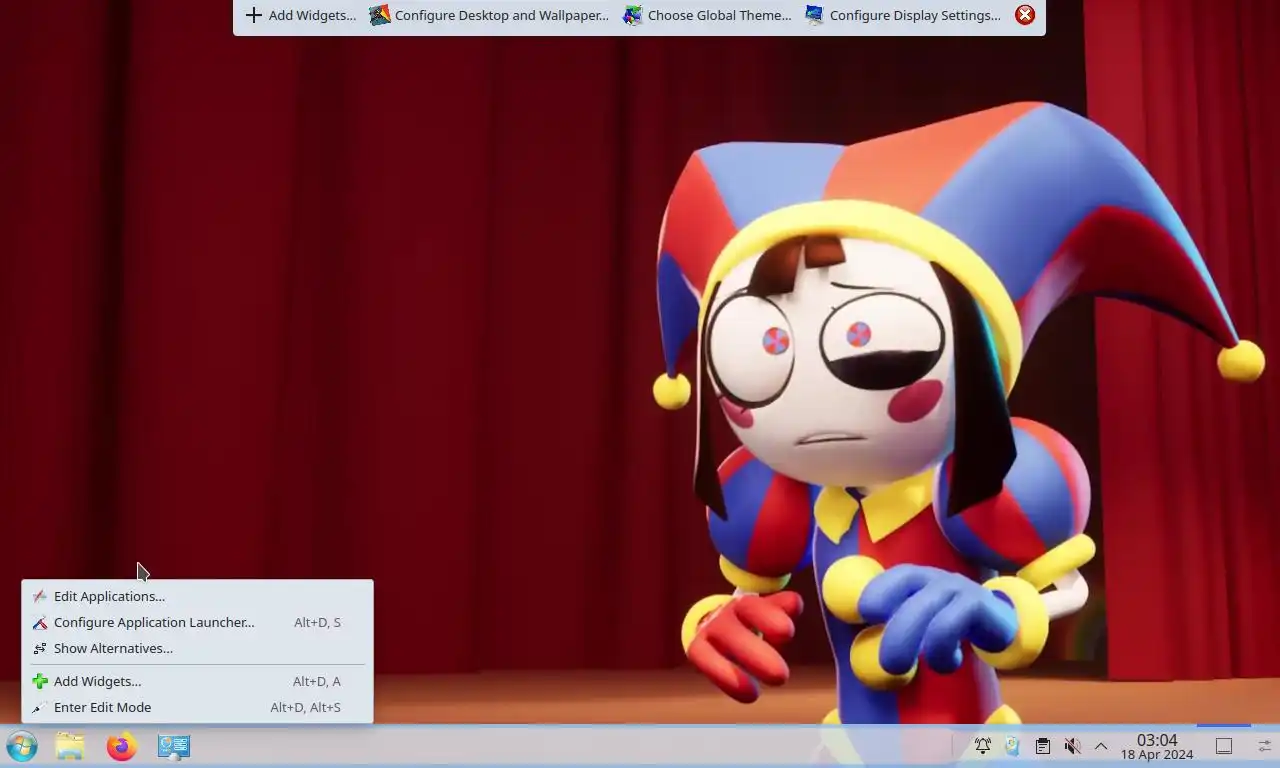This screenshot has height=768, width=1280.
Task: Click Add Widgets... in top toolbar
Action: pyautogui.click(x=300, y=15)
